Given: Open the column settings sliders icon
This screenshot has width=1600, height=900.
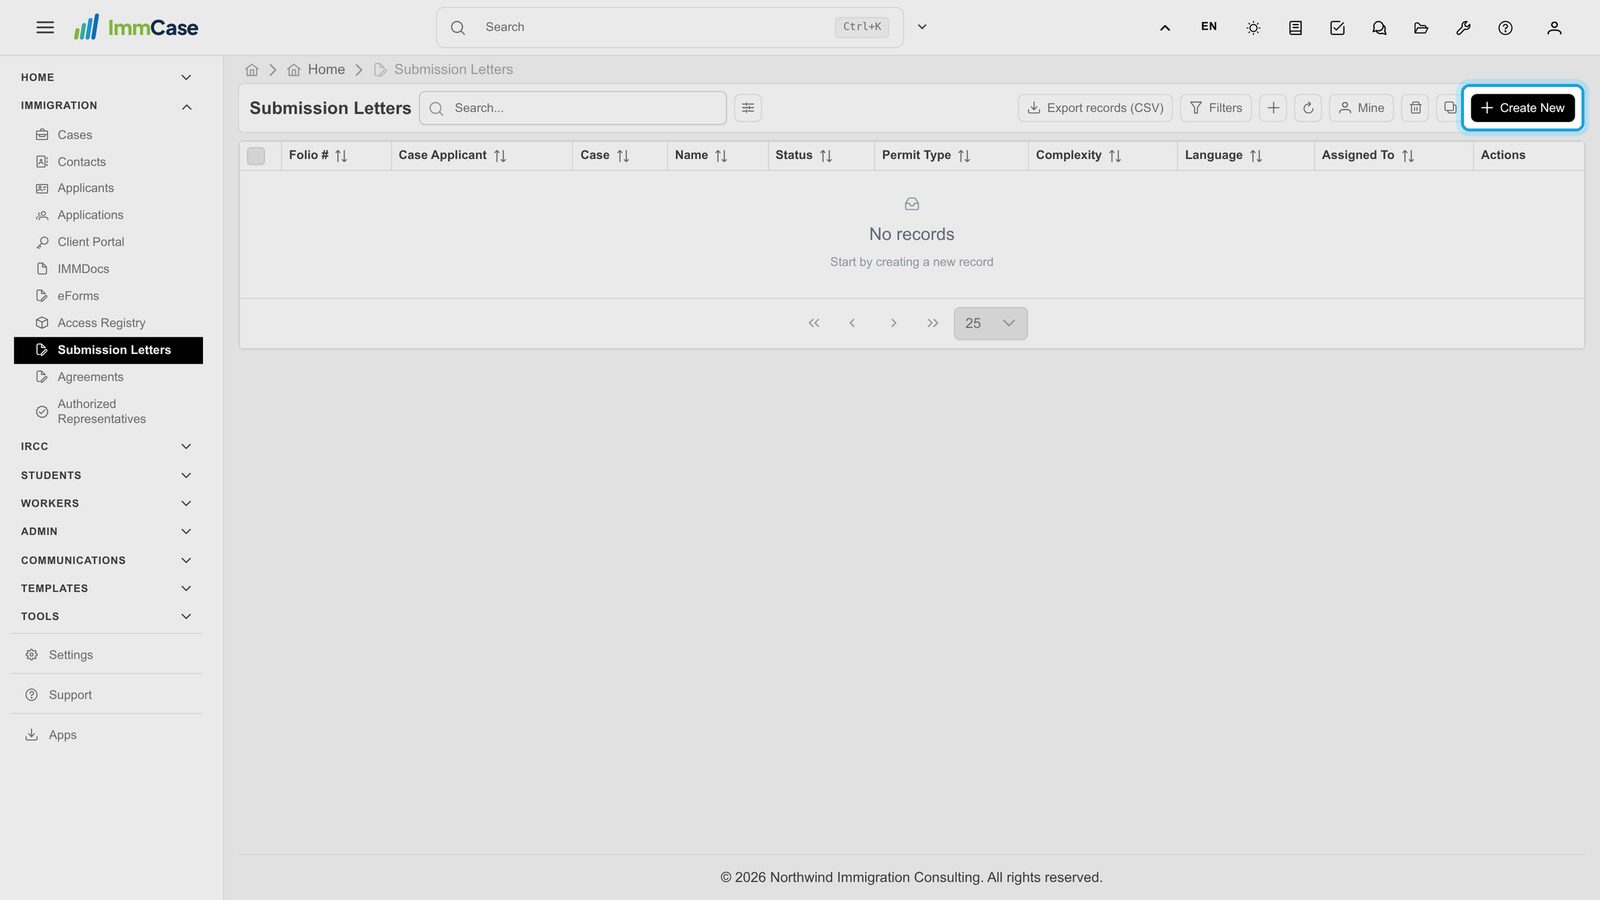Looking at the screenshot, I should point(748,108).
